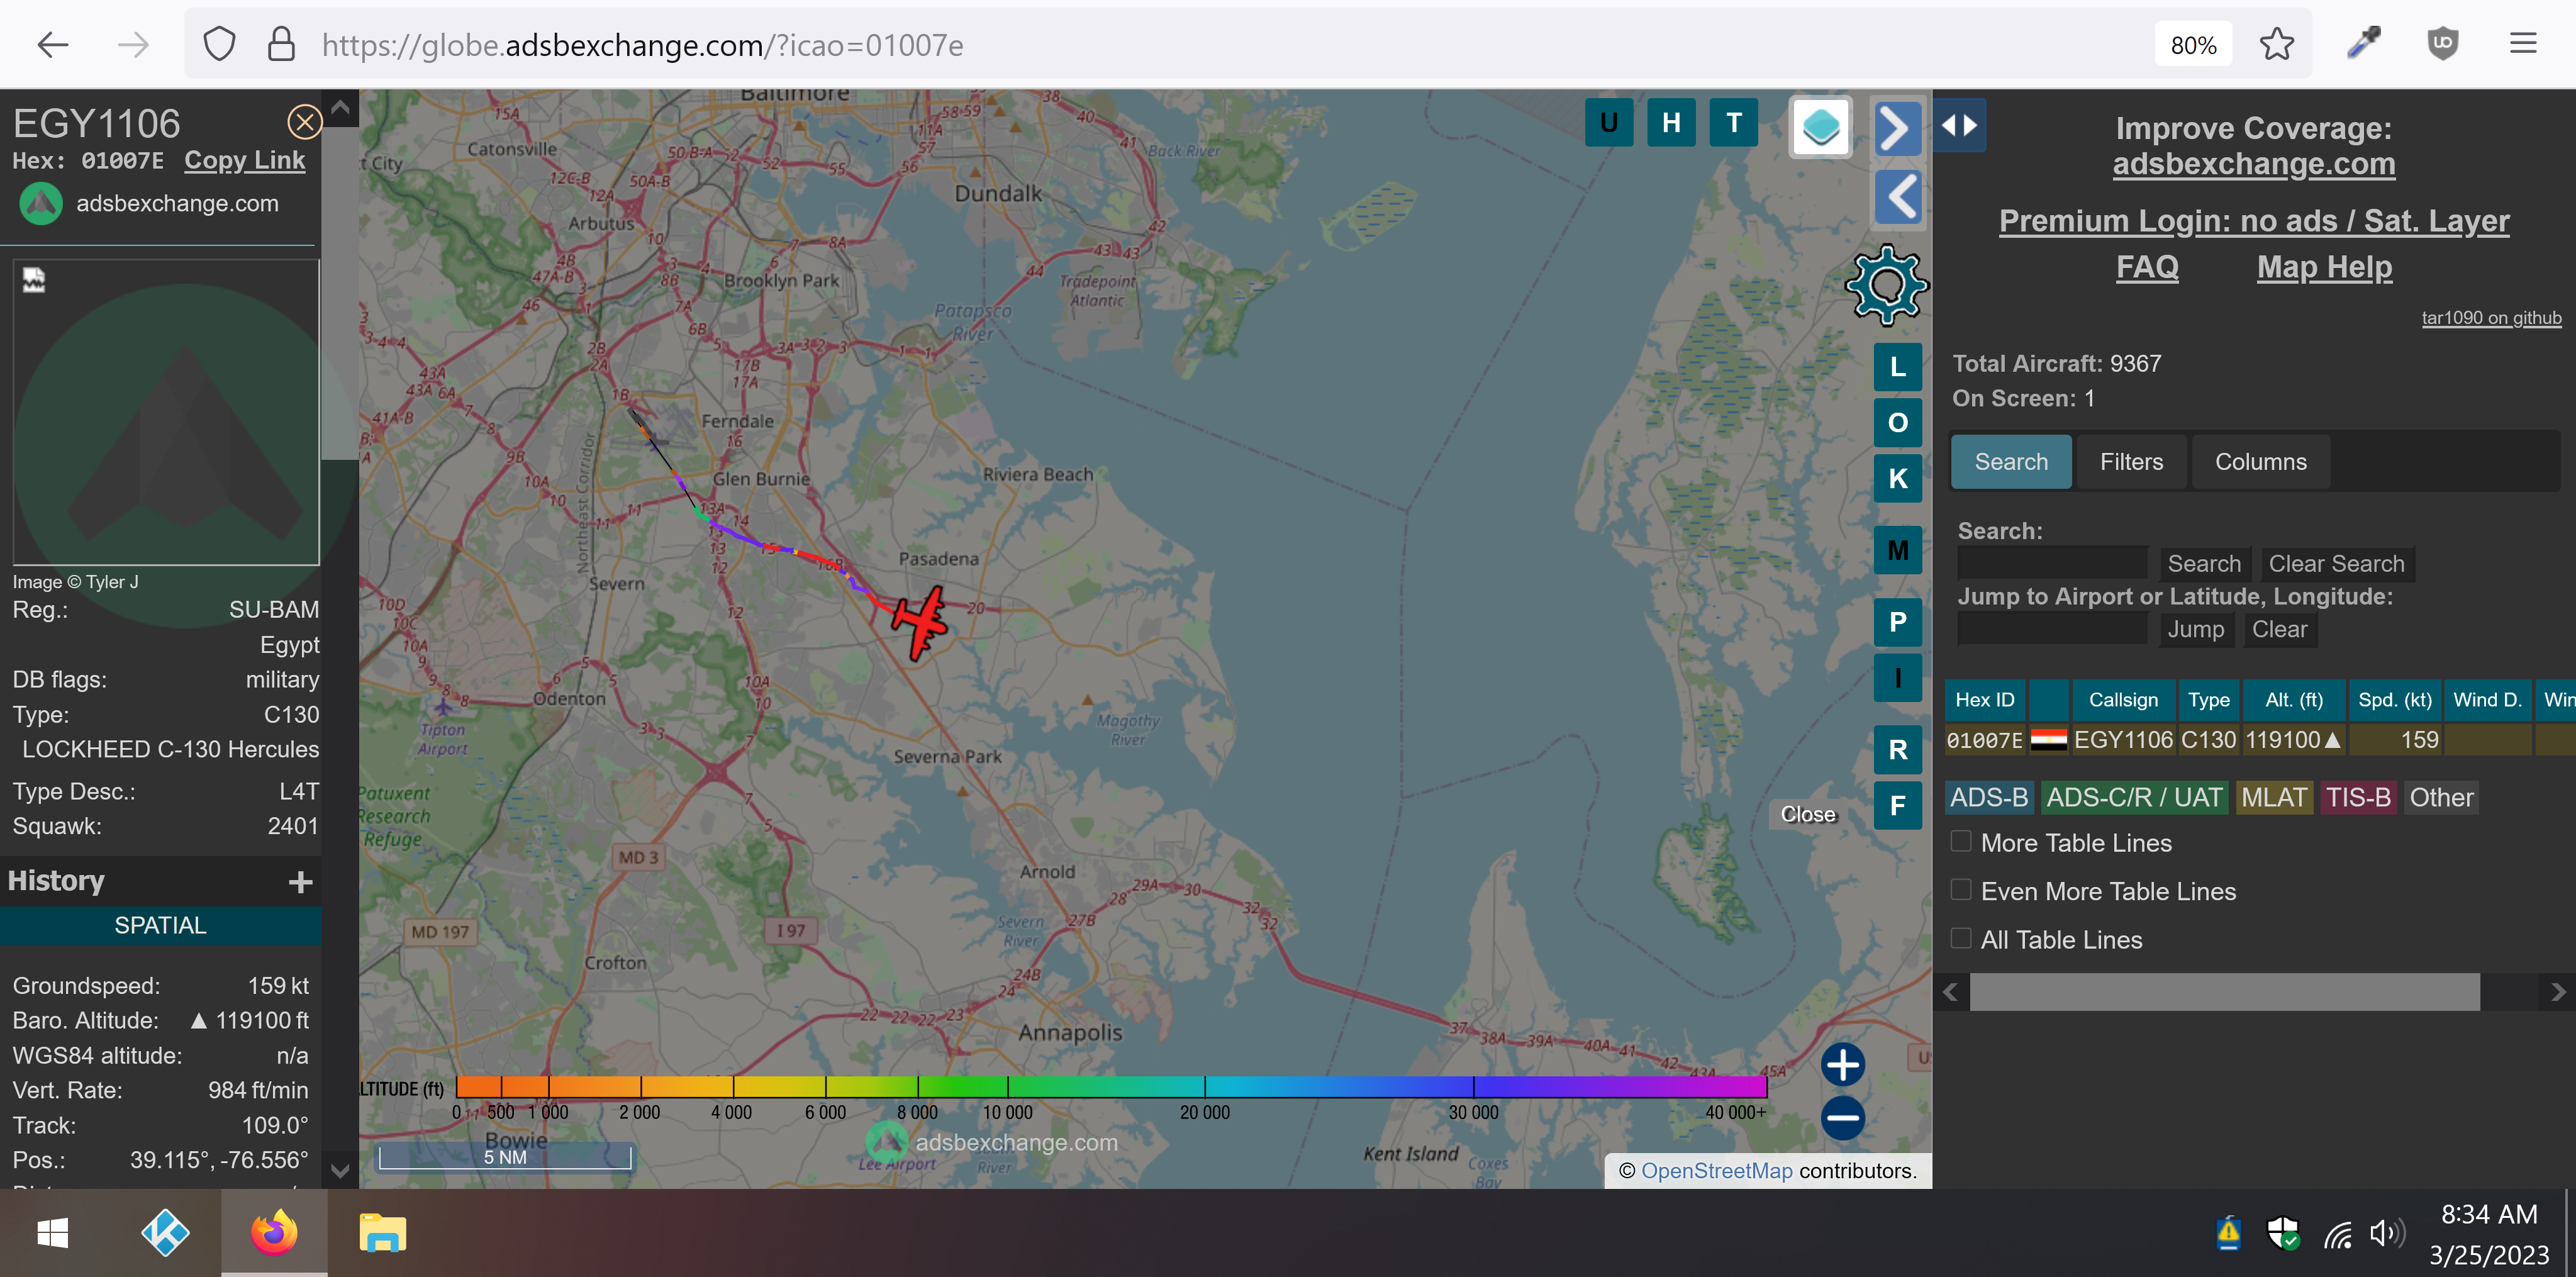Click the Clear button beside Jump
Viewport: 2576px width, 1277px height.
(2279, 629)
